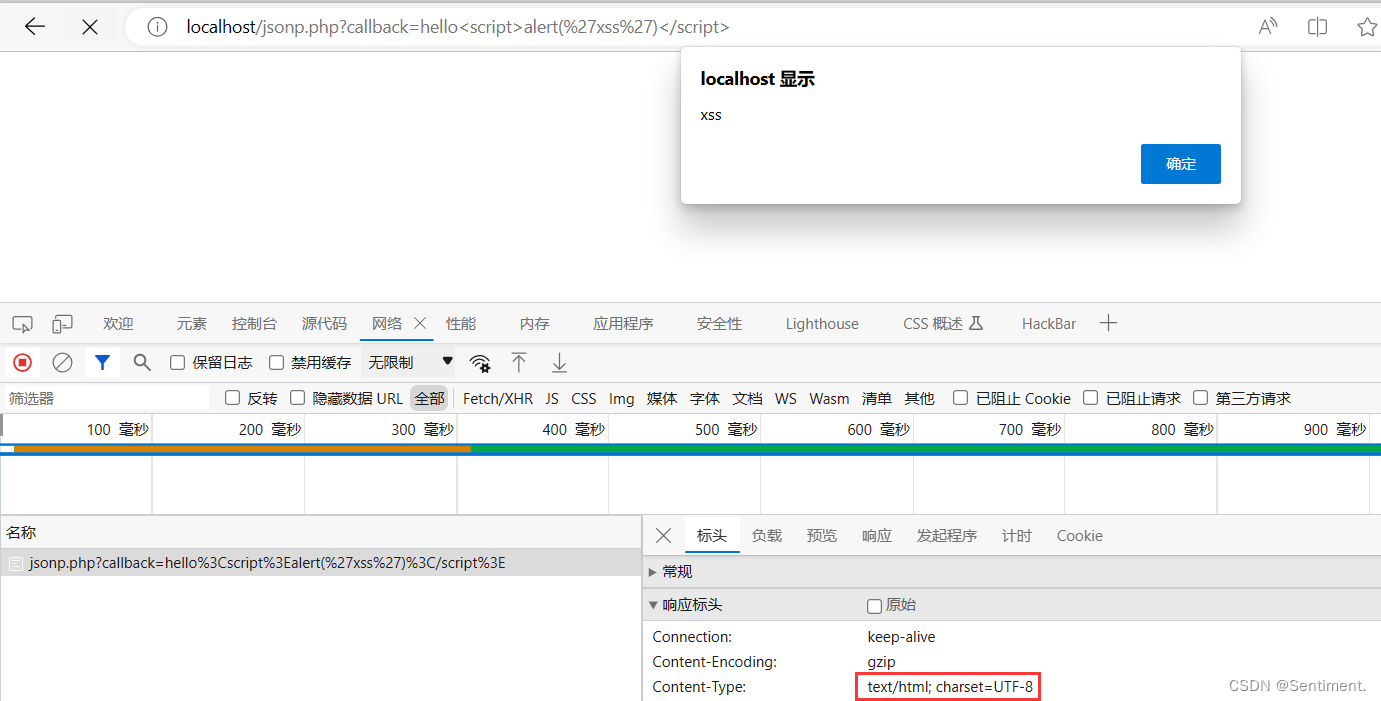The width and height of the screenshot is (1381, 701).
Task: Close the Network tab with its X
Action: (x=420, y=323)
